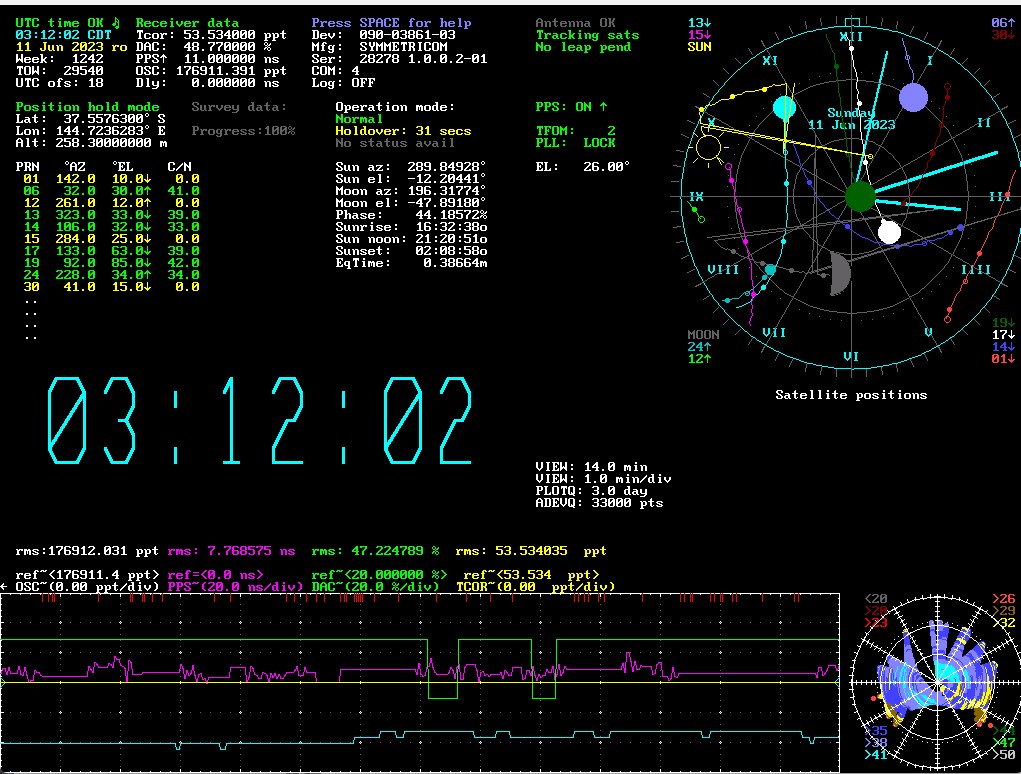Click the 'Normal' operation mode text
The height and width of the screenshot is (774, 1021).
pos(359,118)
